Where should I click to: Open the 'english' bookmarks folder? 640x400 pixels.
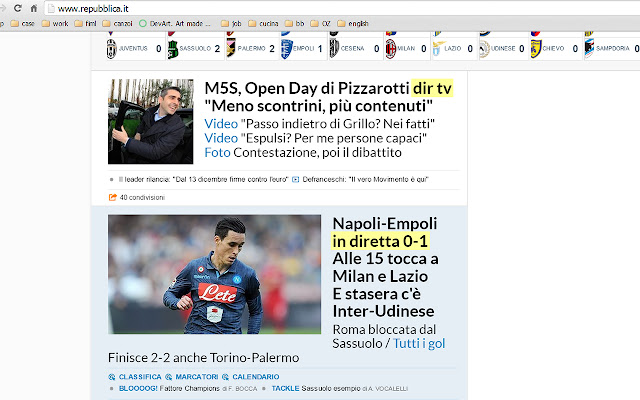pyautogui.click(x=353, y=24)
